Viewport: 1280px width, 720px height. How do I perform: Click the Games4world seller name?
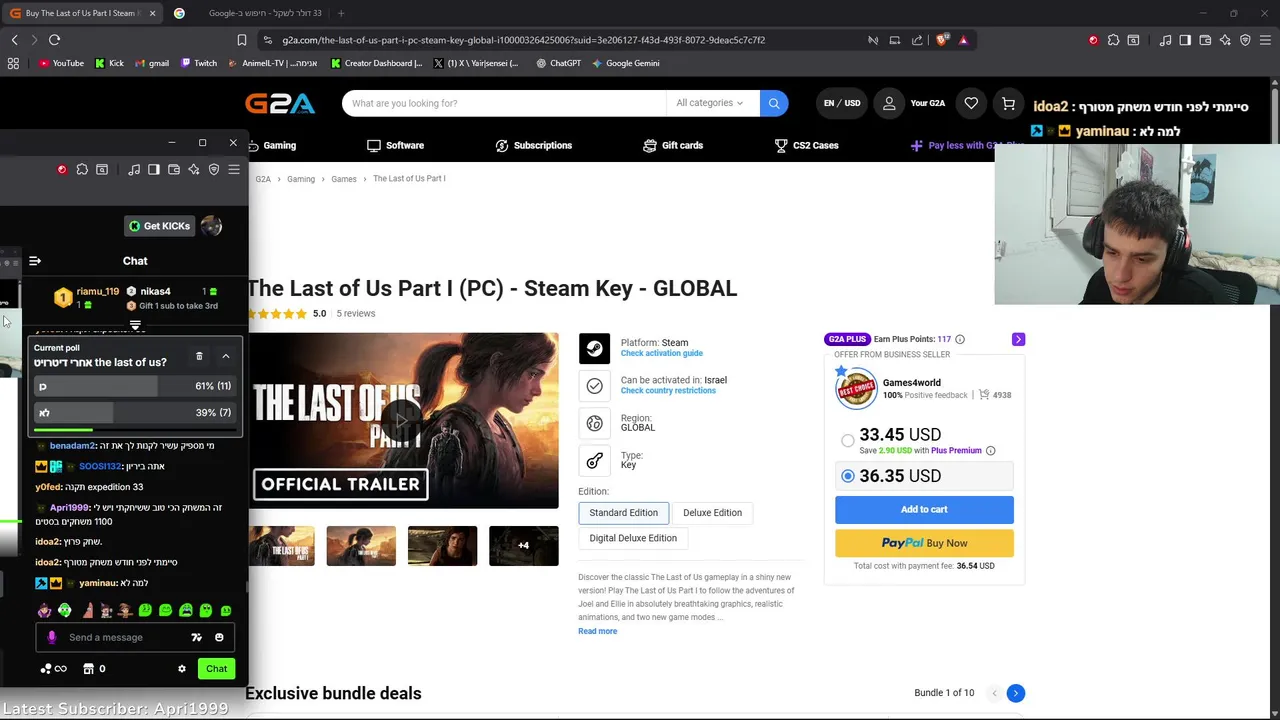pyautogui.click(x=911, y=382)
